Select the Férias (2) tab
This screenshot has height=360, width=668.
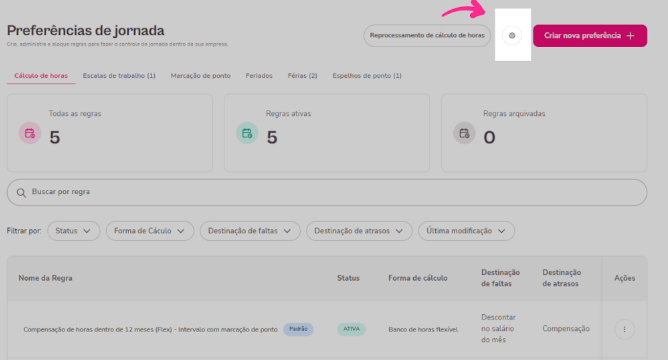[302, 76]
